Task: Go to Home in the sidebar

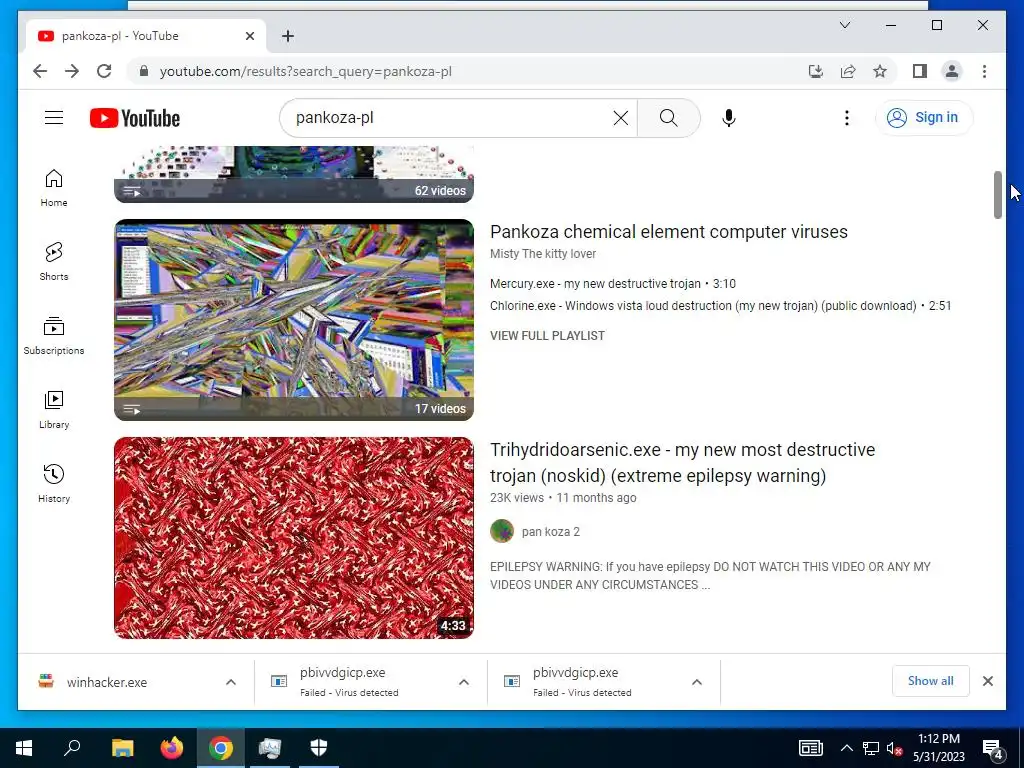Action: [x=54, y=188]
